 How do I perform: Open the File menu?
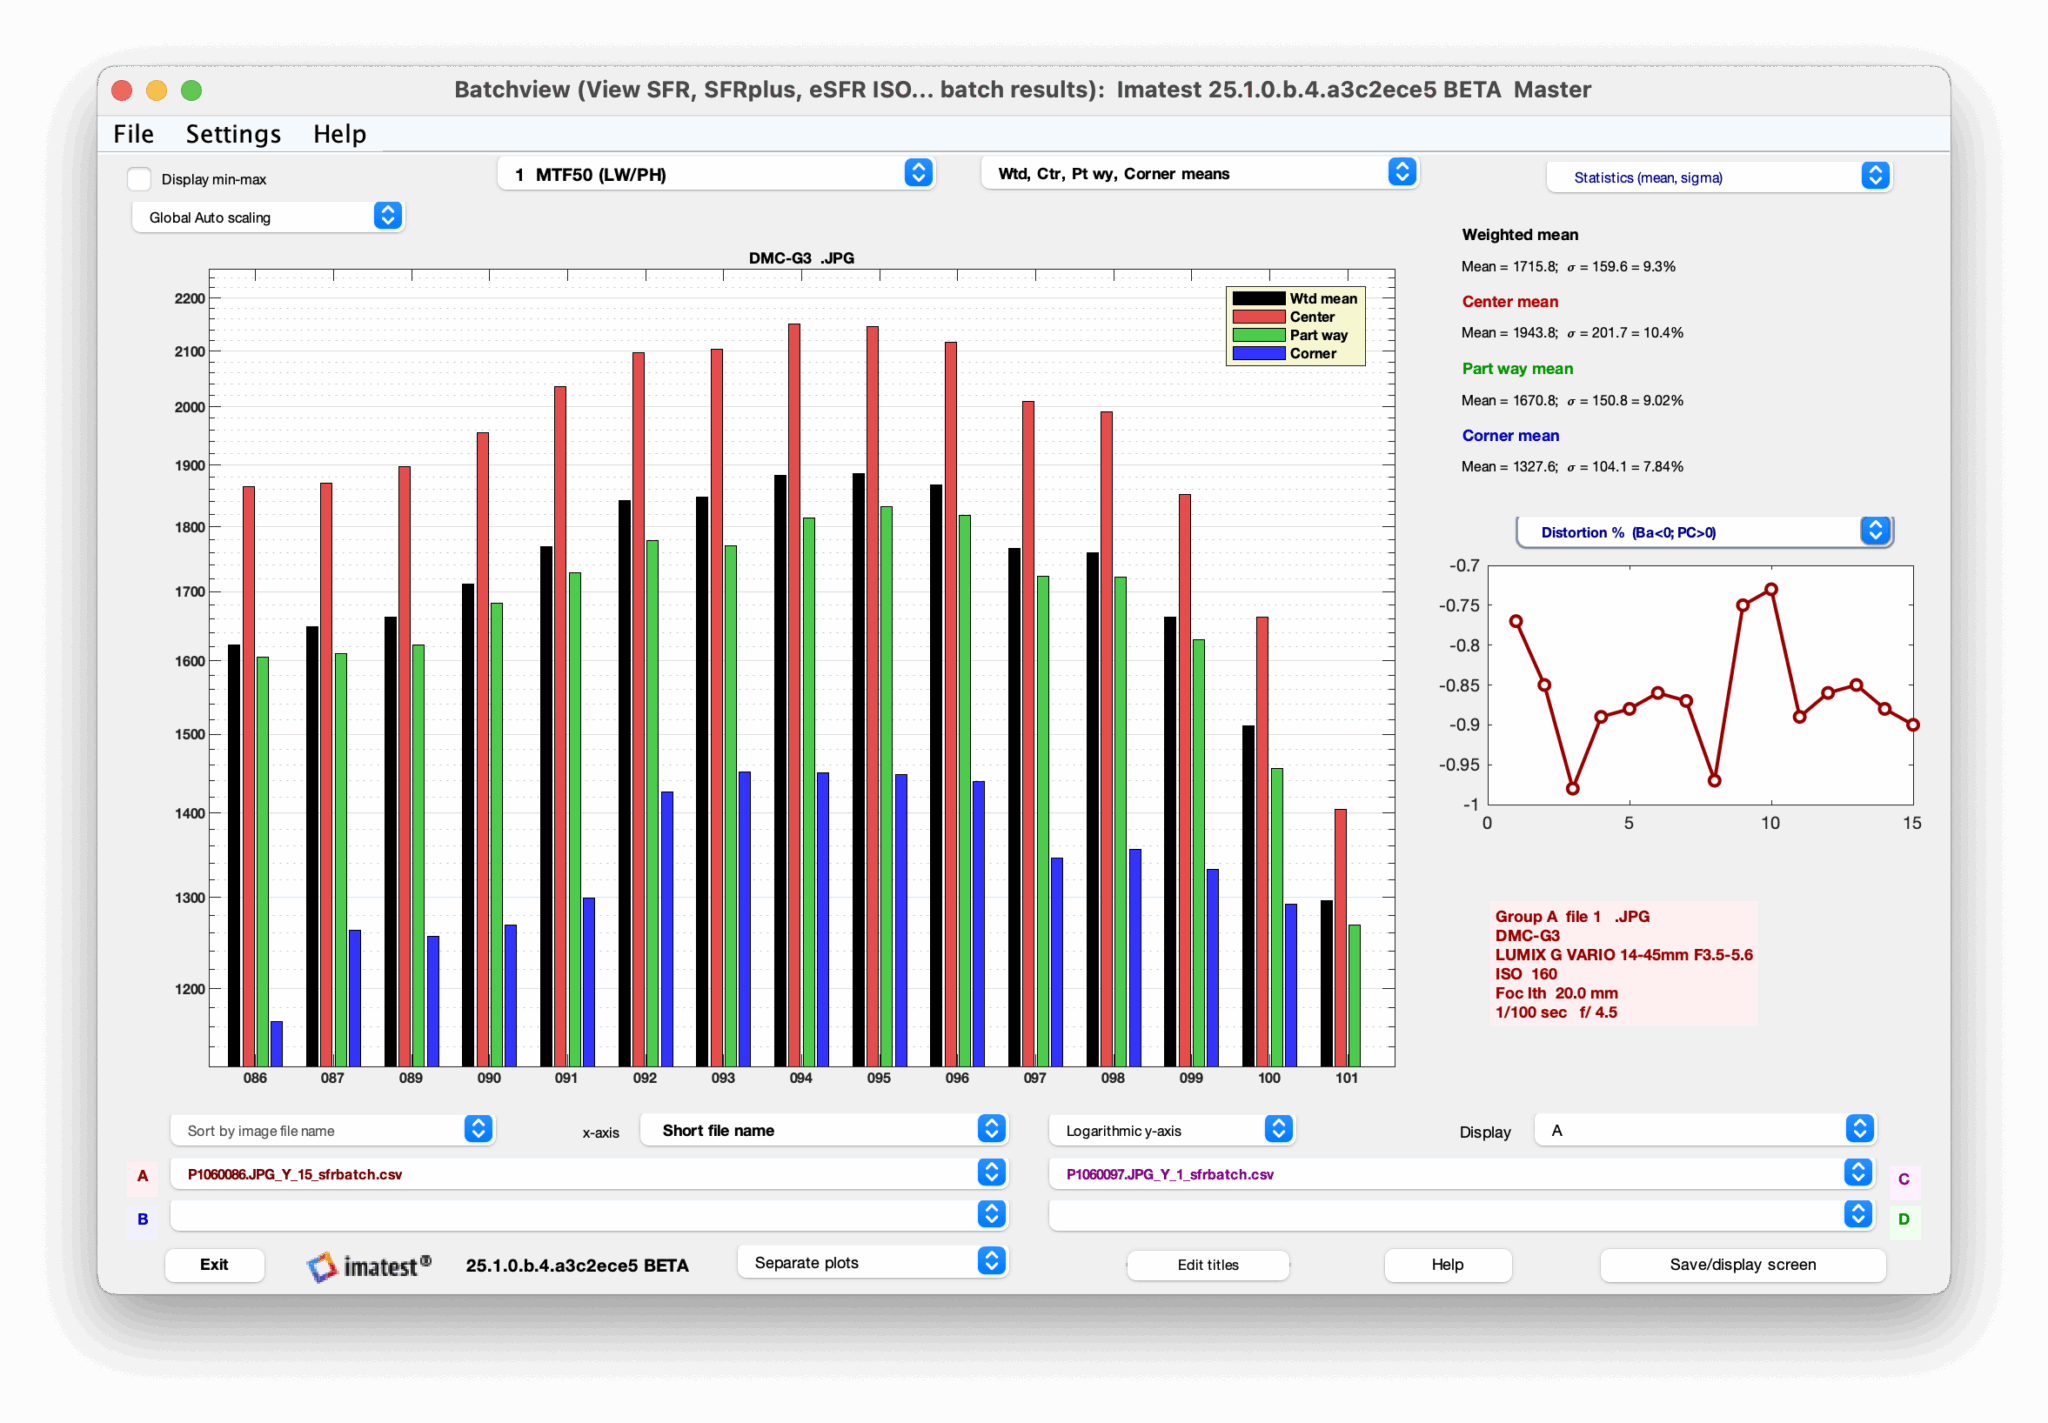133,134
